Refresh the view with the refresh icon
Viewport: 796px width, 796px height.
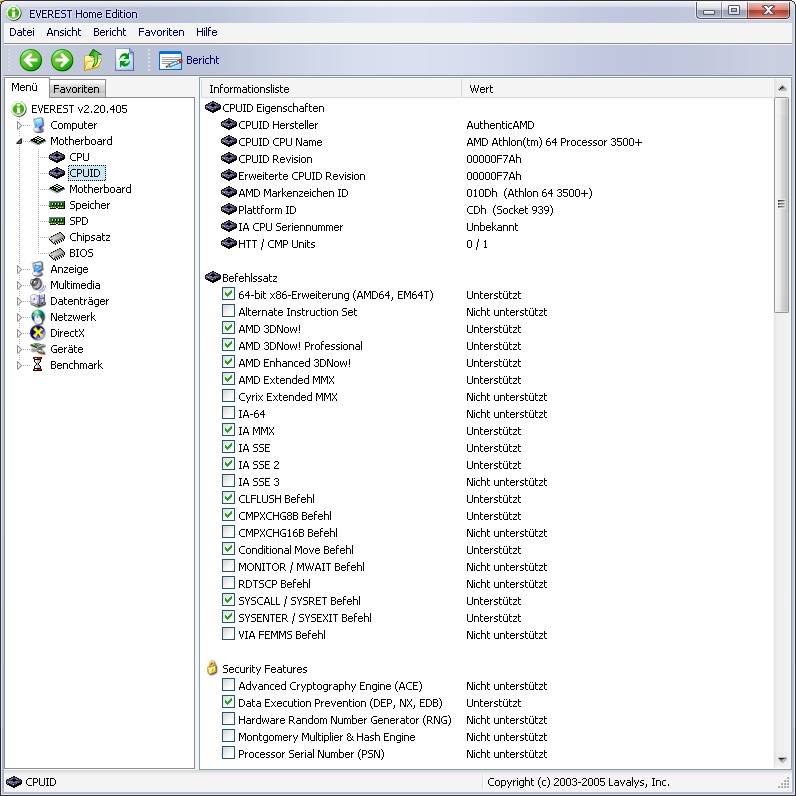pyautogui.click(x=124, y=60)
